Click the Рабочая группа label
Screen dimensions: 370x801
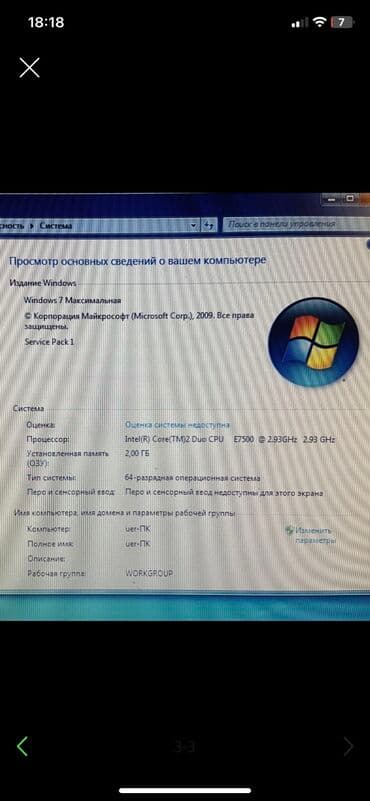[x=56, y=574]
